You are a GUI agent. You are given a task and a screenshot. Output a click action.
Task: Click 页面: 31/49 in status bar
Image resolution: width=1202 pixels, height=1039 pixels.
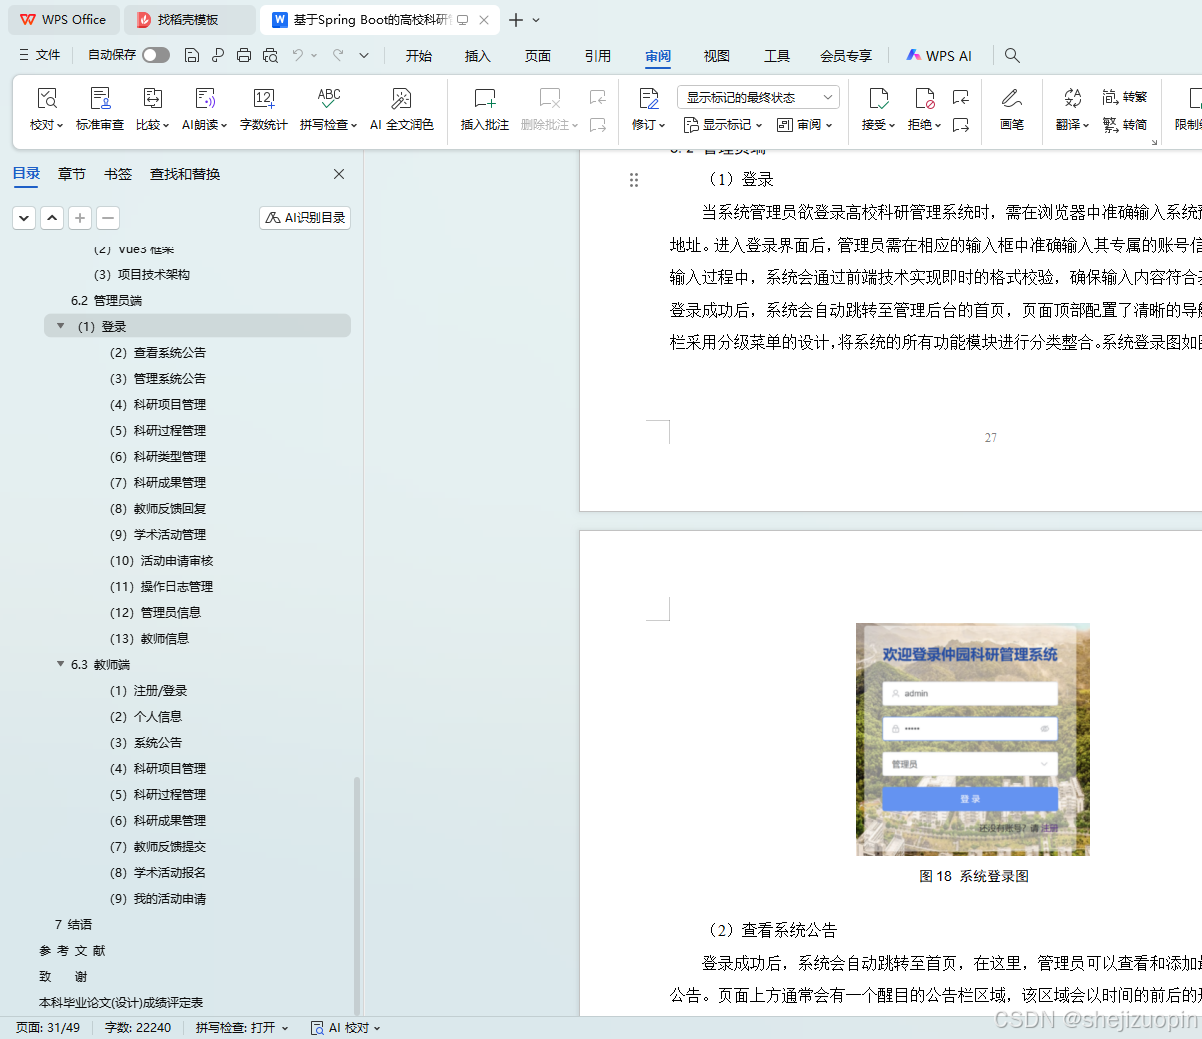(48, 1027)
